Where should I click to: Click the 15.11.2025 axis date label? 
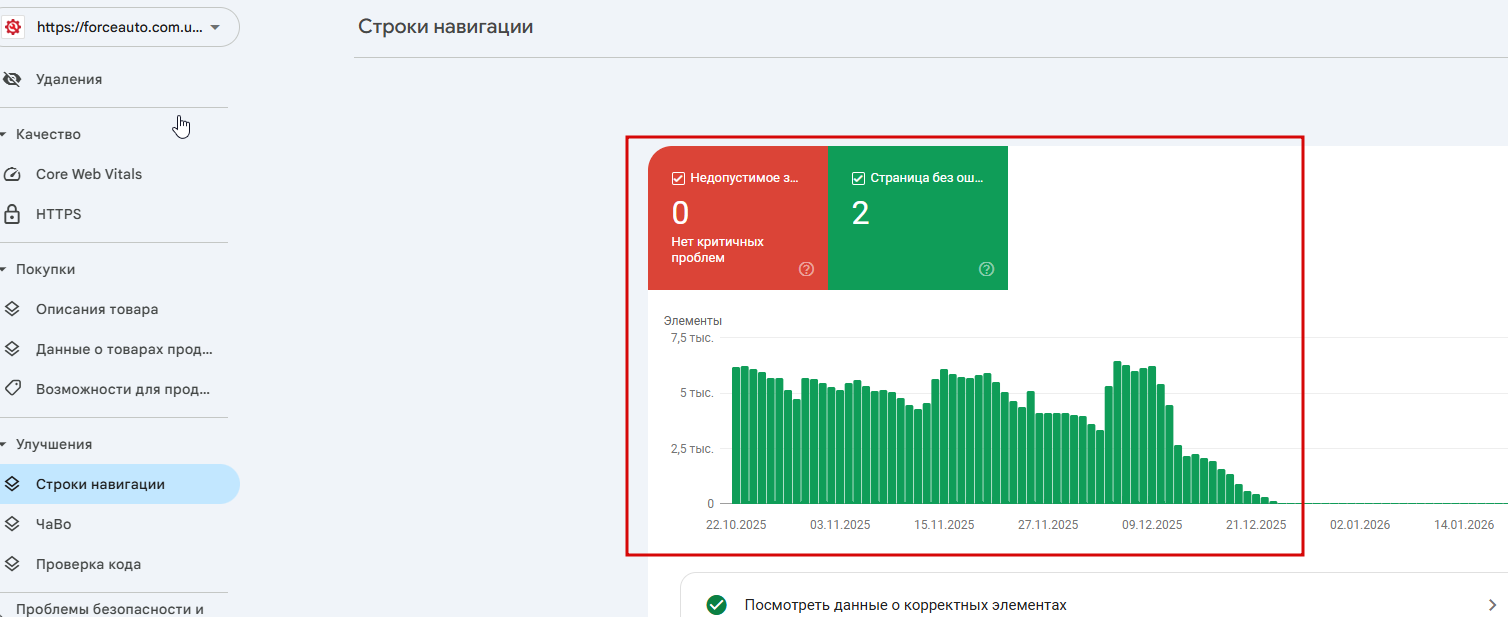point(944,525)
